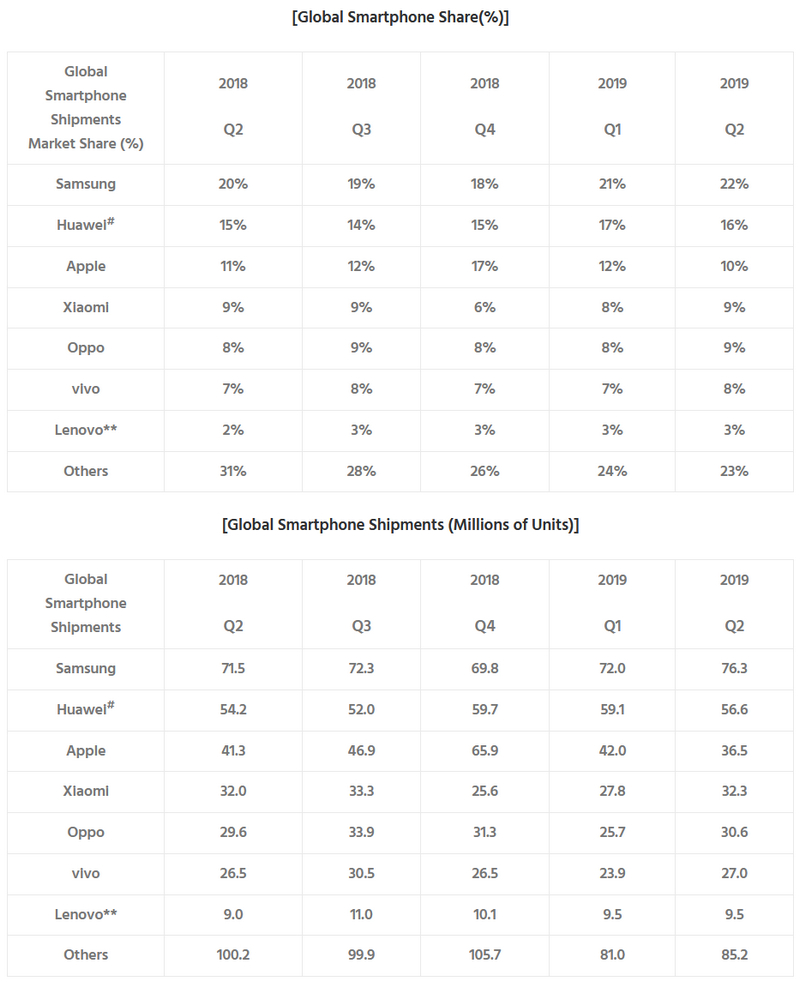Click Samsung's 22% share cell for 2019 Q2
Viewport: 800px width, 982px height.
click(734, 184)
